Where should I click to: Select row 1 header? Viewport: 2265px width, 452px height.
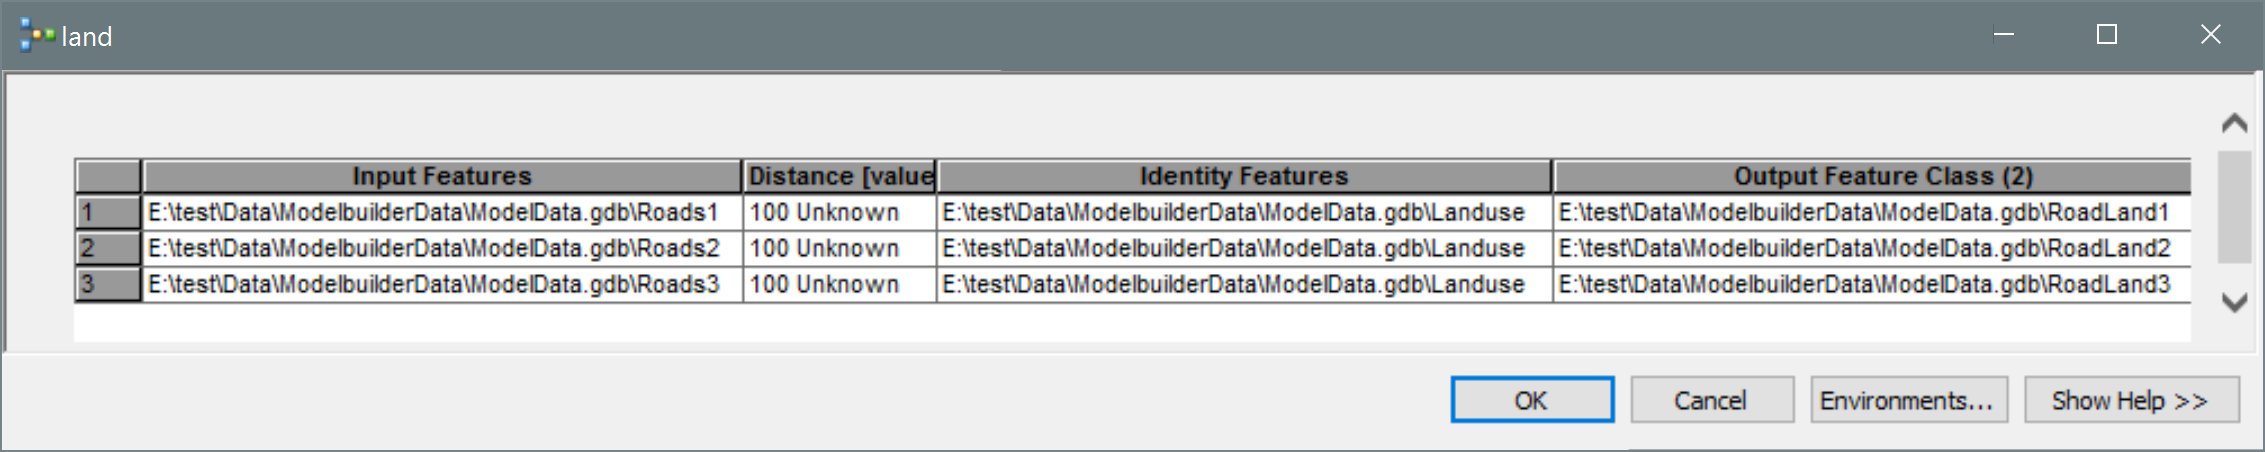click(108, 212)
